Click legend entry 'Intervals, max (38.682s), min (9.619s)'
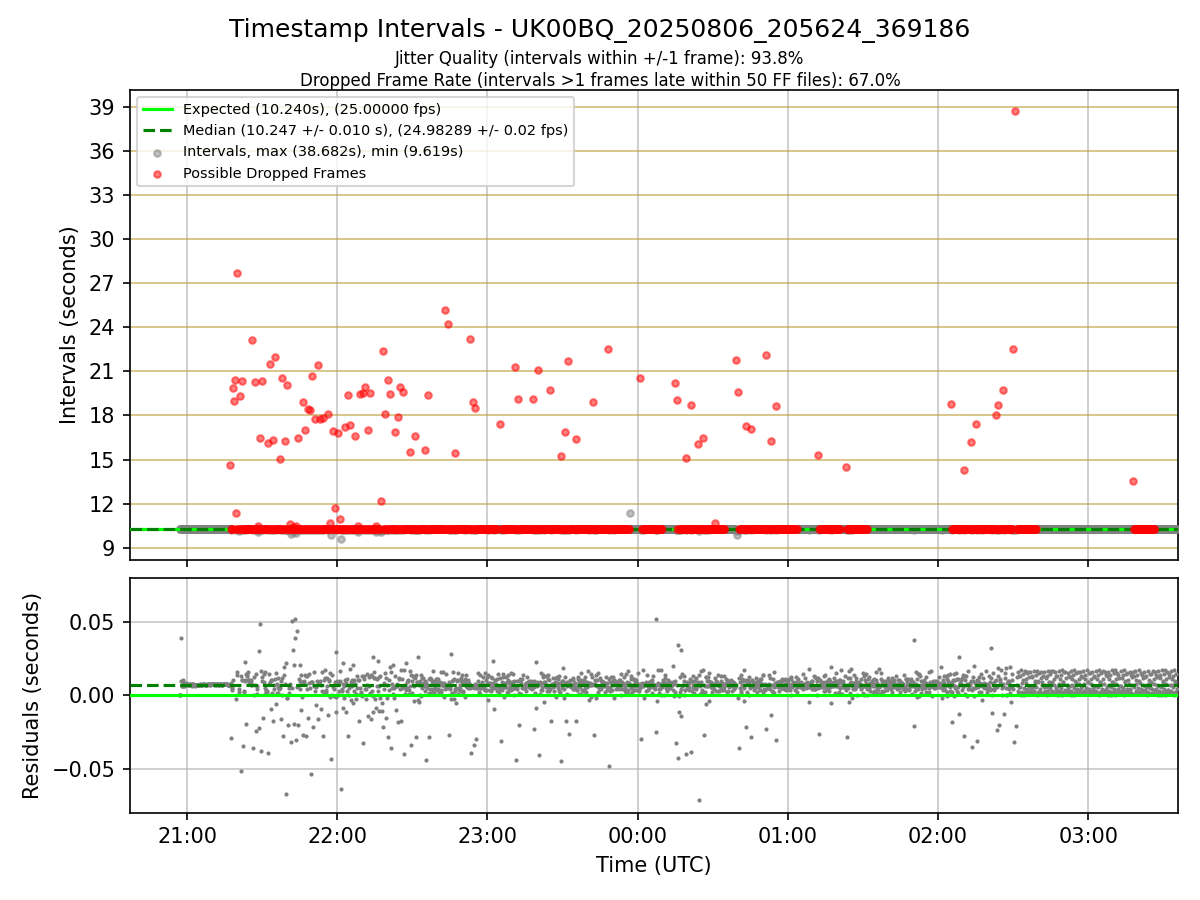This screenshot has height=900, width=1200. [323, 151]
